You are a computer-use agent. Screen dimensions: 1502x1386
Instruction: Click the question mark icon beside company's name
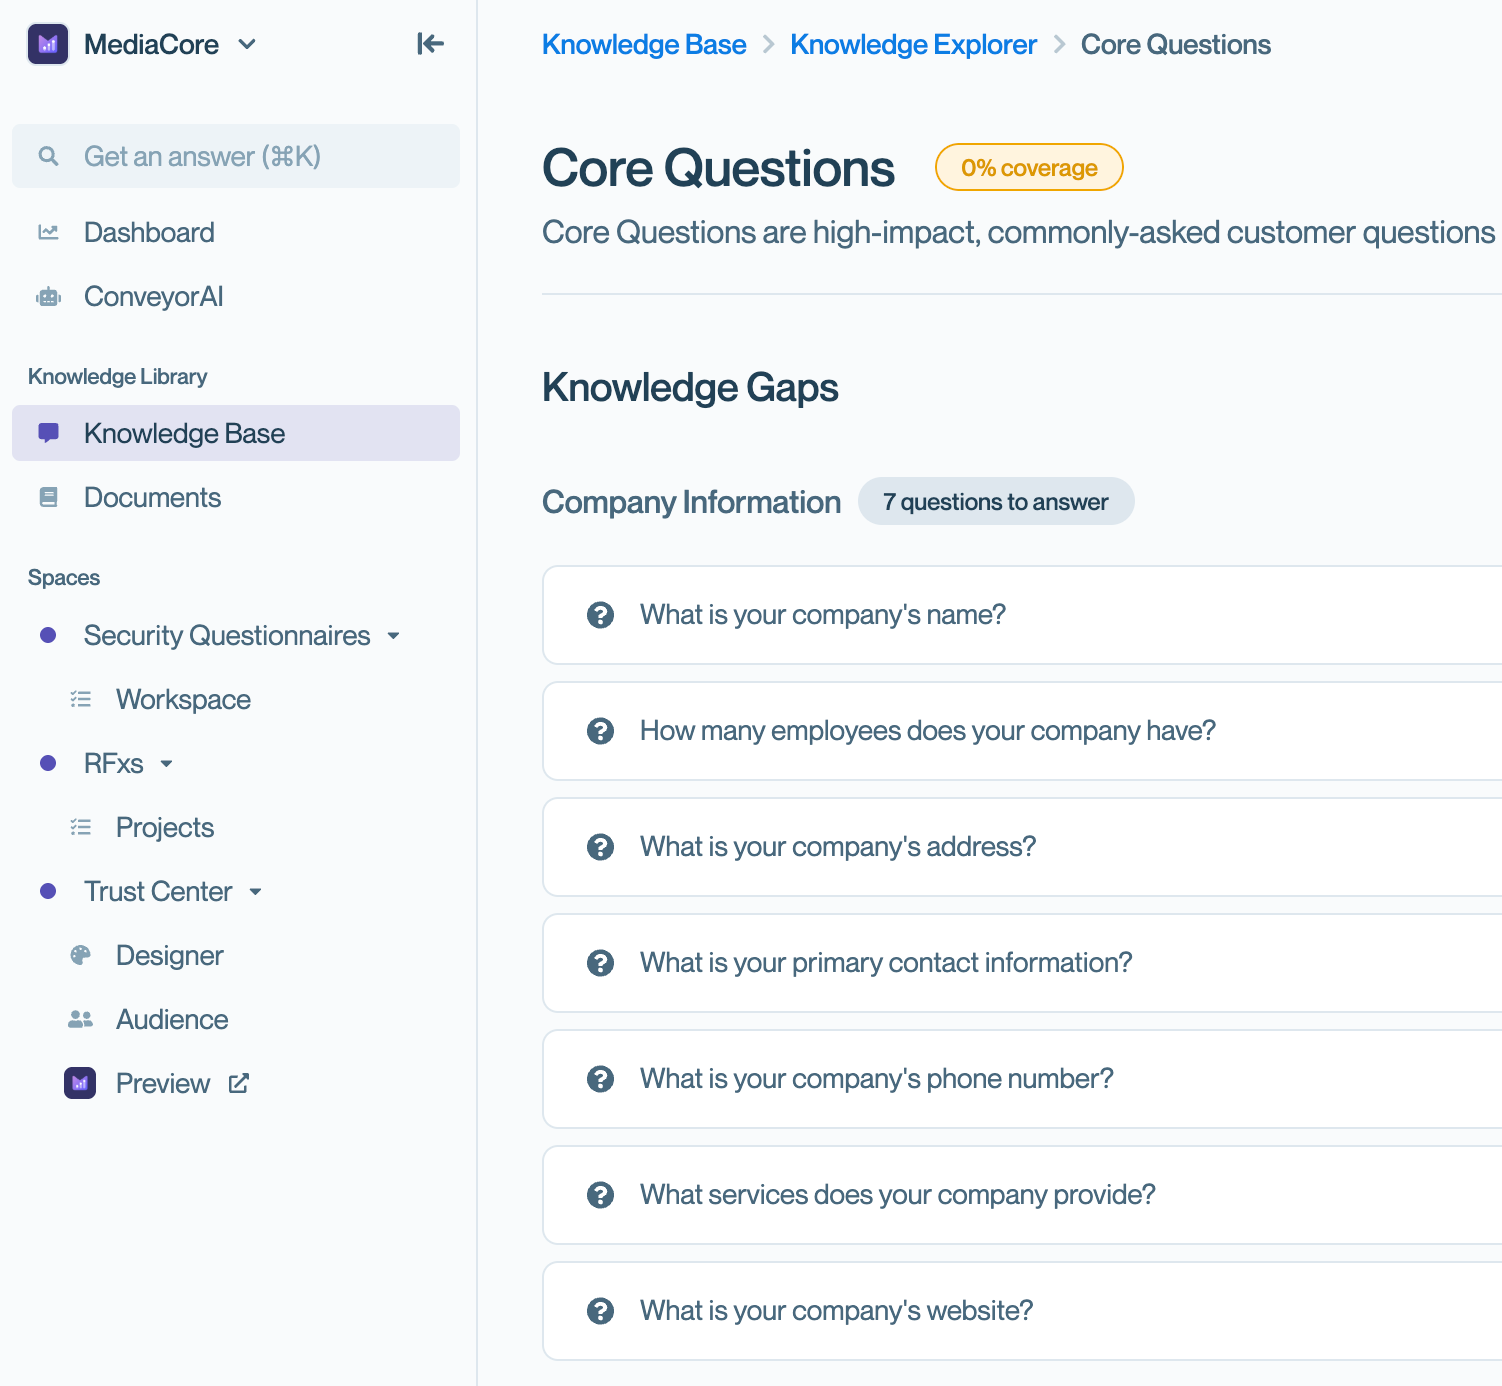tap(600, 615)
